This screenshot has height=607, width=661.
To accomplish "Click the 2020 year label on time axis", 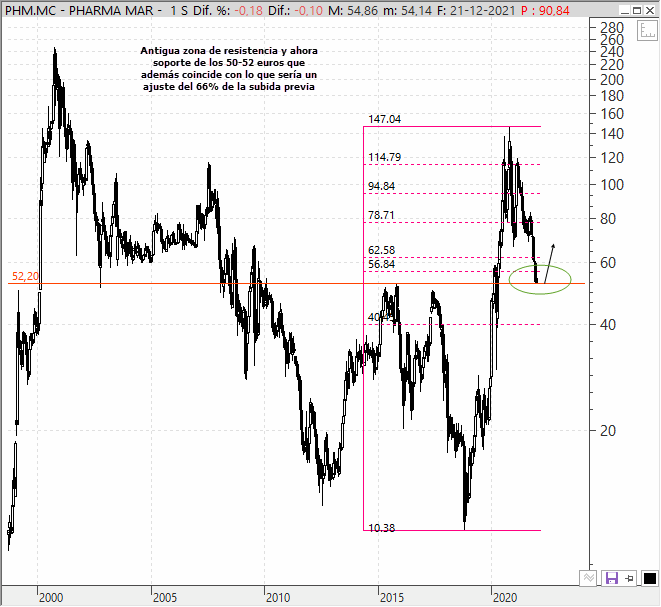I will (x=505, y=597).
